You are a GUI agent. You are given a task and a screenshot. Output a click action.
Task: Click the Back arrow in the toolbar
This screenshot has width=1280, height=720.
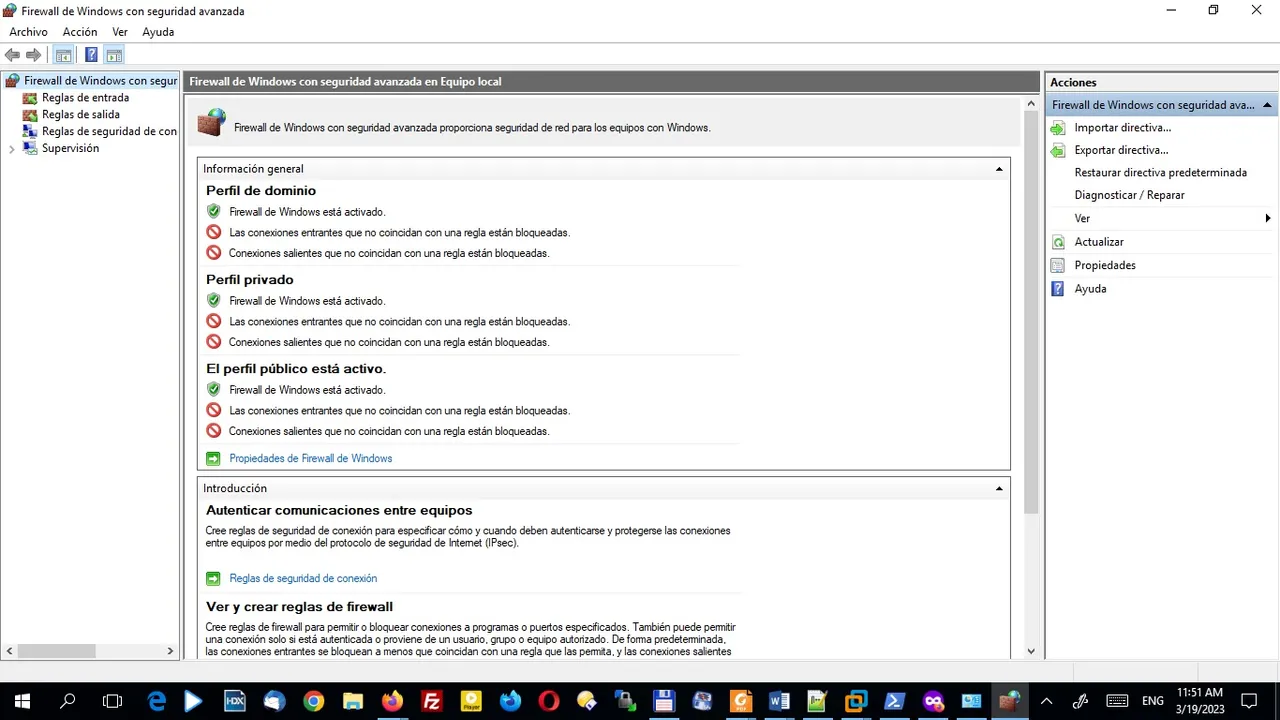(x=13, y=55)
